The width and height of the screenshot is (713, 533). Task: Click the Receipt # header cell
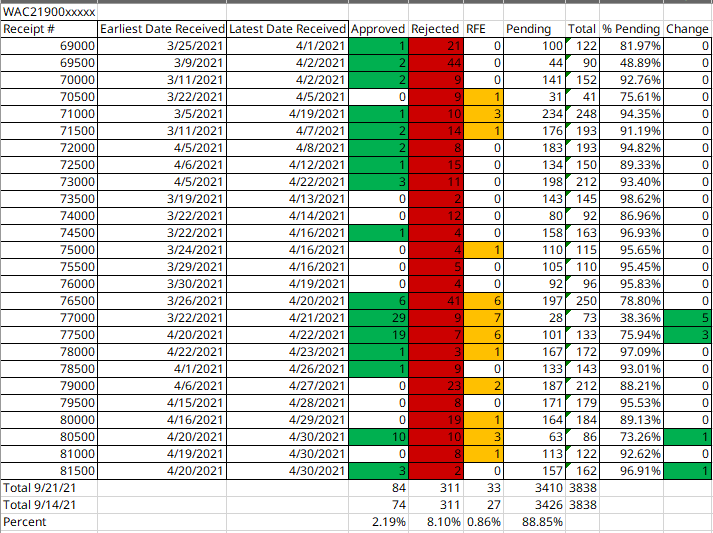(49, 29)
